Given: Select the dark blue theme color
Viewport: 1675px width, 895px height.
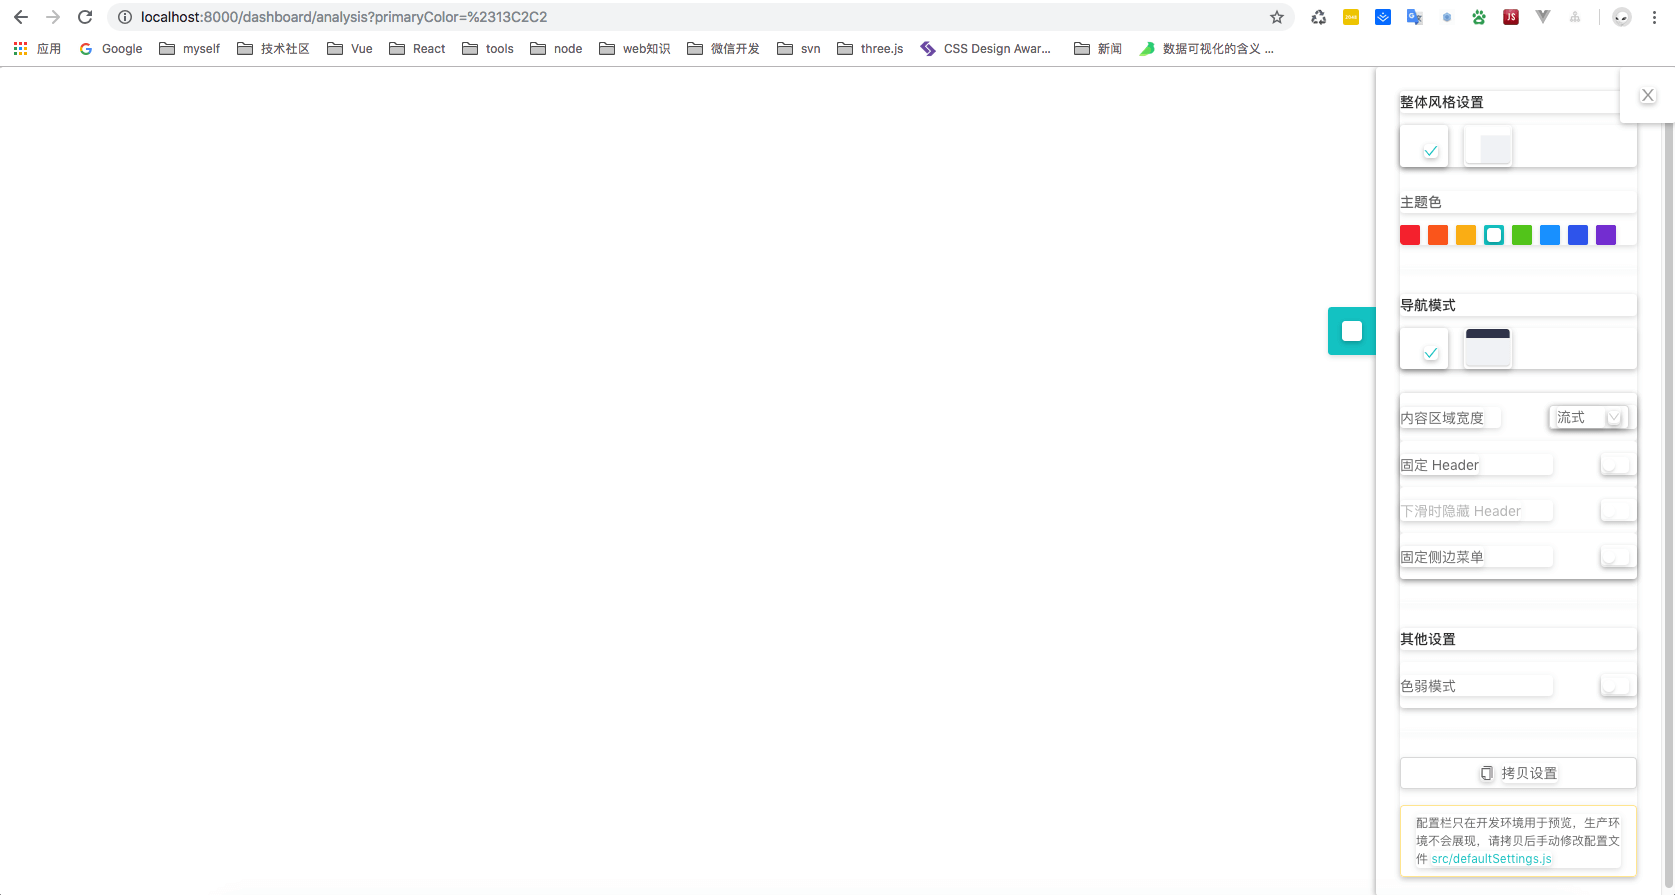Looking at the screenshot, I should pos(1578,235).
